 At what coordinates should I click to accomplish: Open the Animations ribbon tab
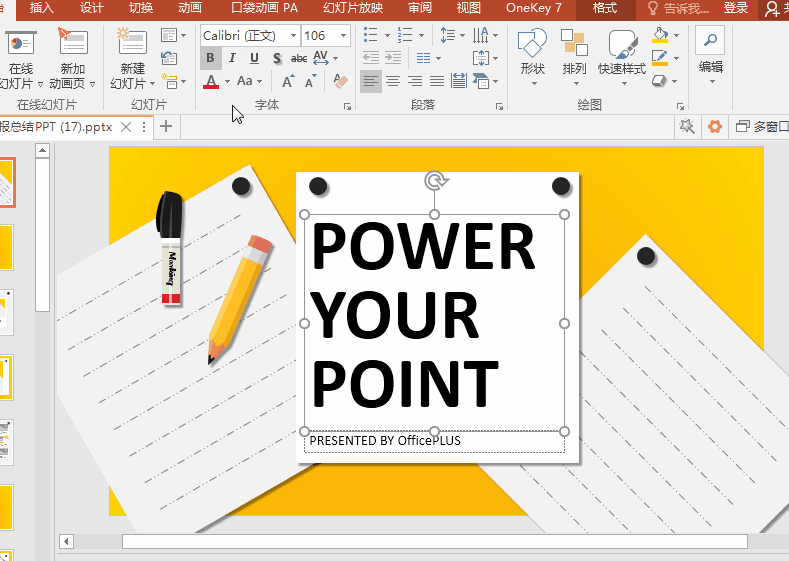click(190, 8)
